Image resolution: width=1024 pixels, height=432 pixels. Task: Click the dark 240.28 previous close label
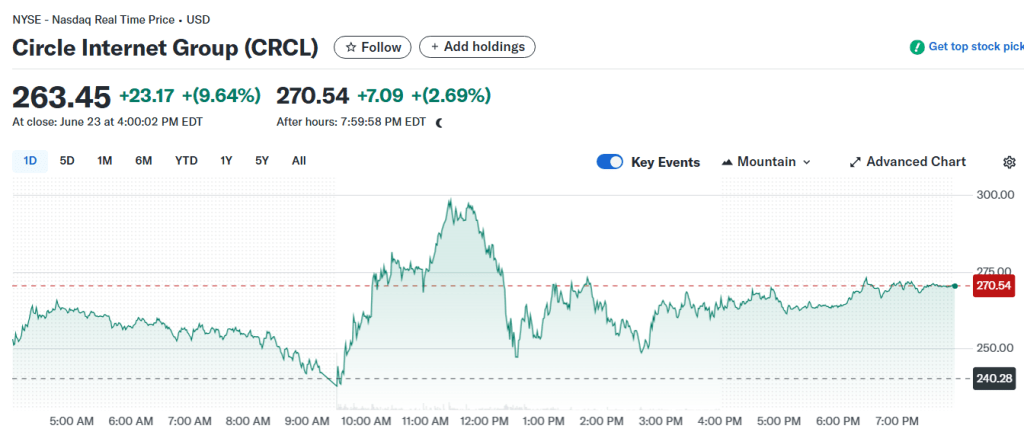tap(993, 378)
